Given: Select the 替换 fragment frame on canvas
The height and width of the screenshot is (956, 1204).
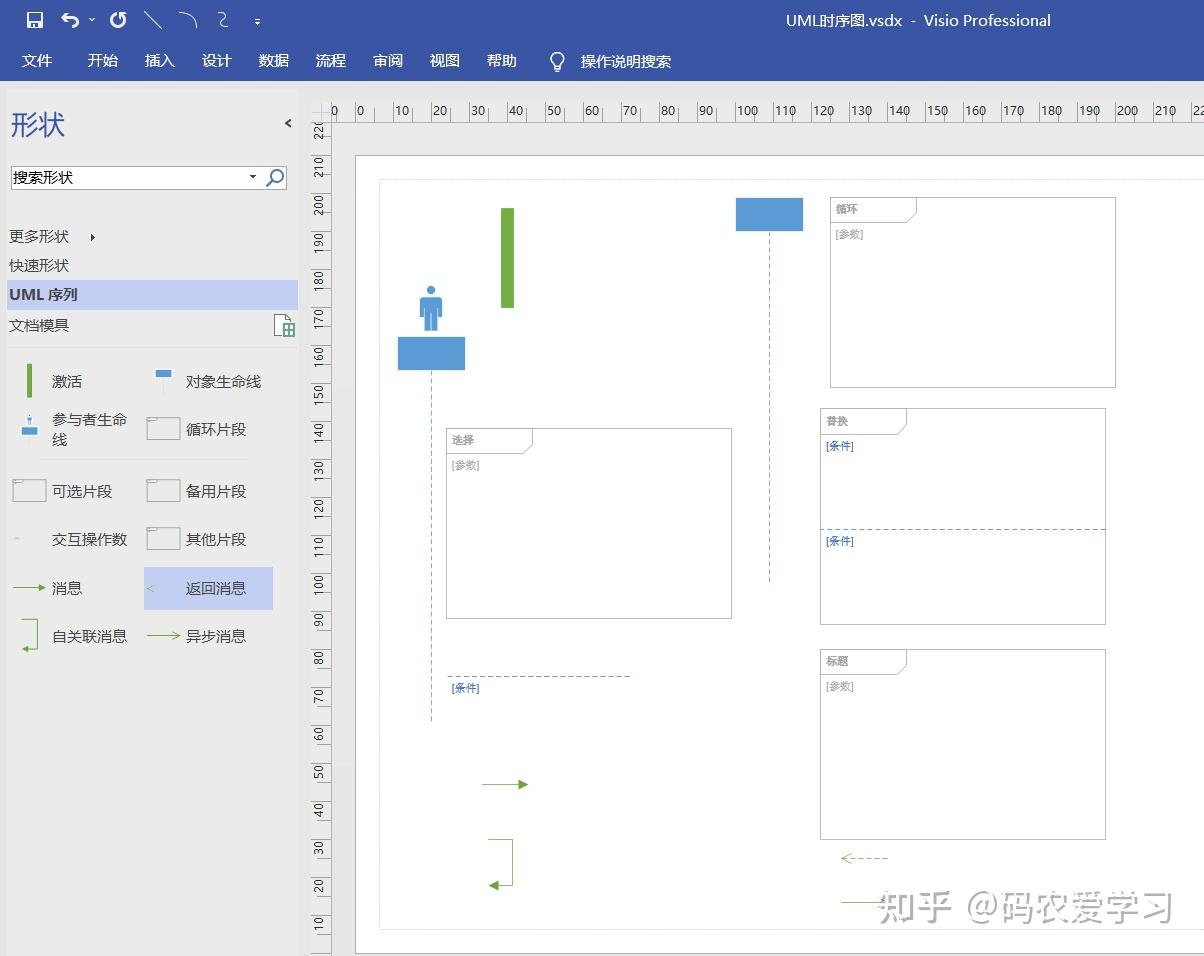Looking at the screenshot, I should pos(962,516).
